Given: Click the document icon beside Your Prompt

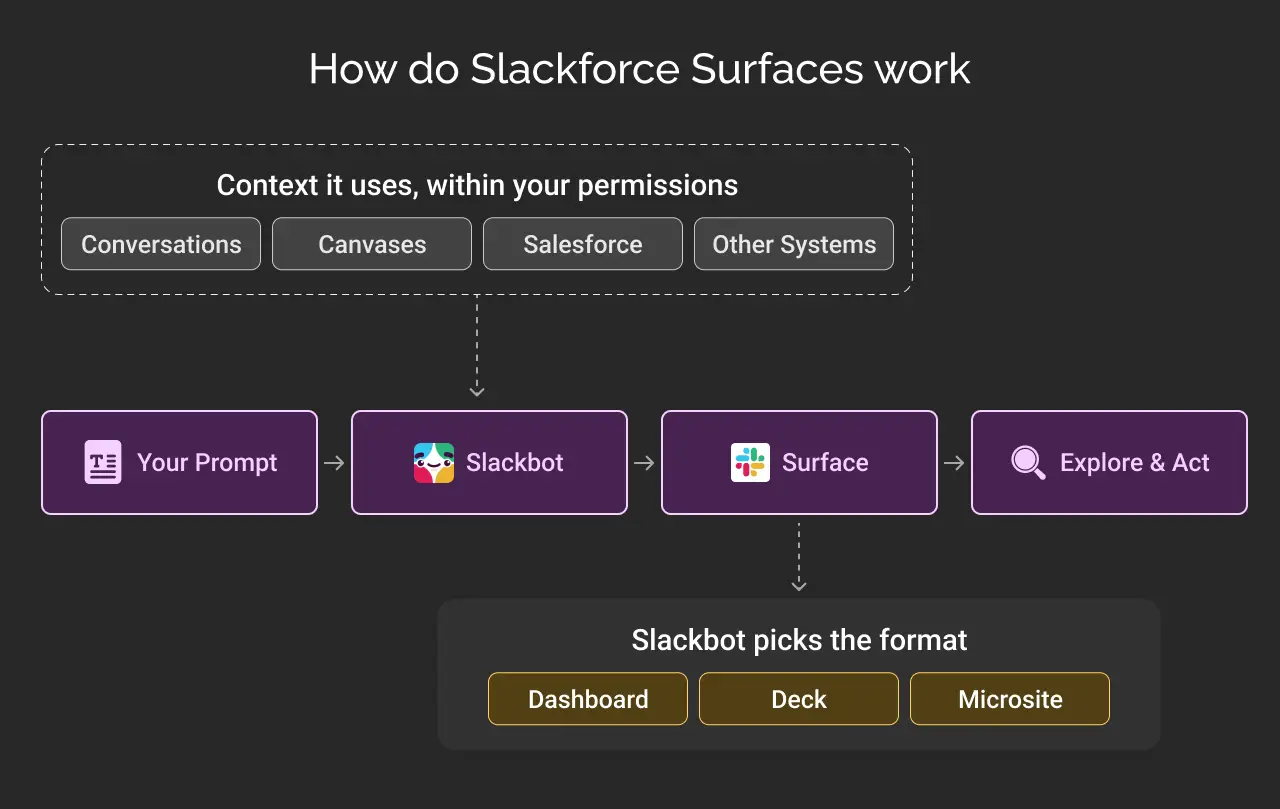Looking at the screenshot, I should tap(103, 462).
